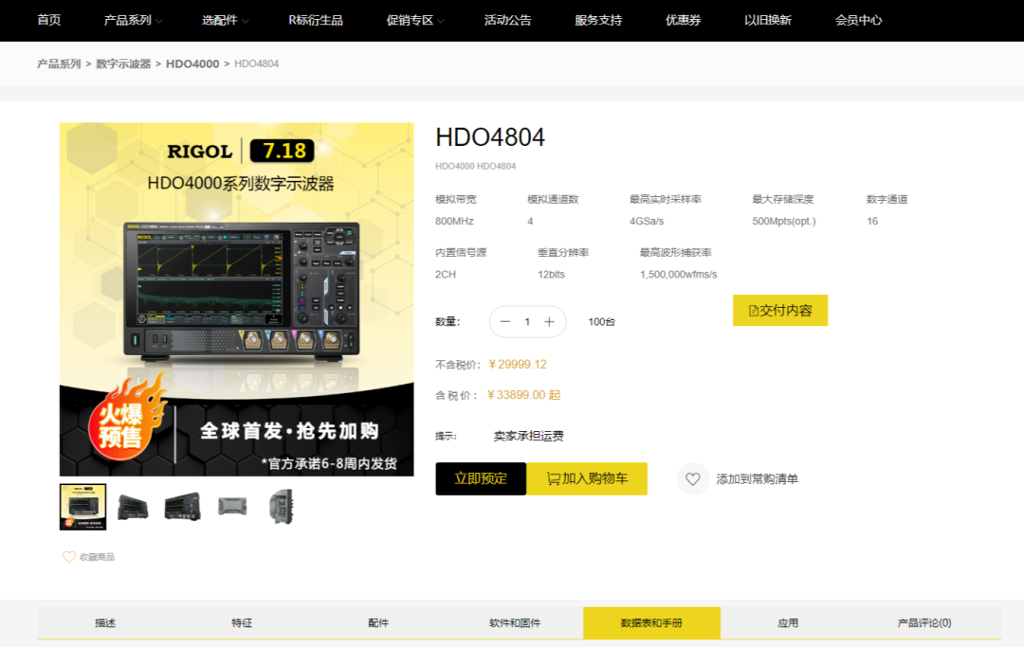Screen dimensions: 1024x647
Task: Click the 卖家承担运费 shipping note
Action: click(x=528, y=436)
